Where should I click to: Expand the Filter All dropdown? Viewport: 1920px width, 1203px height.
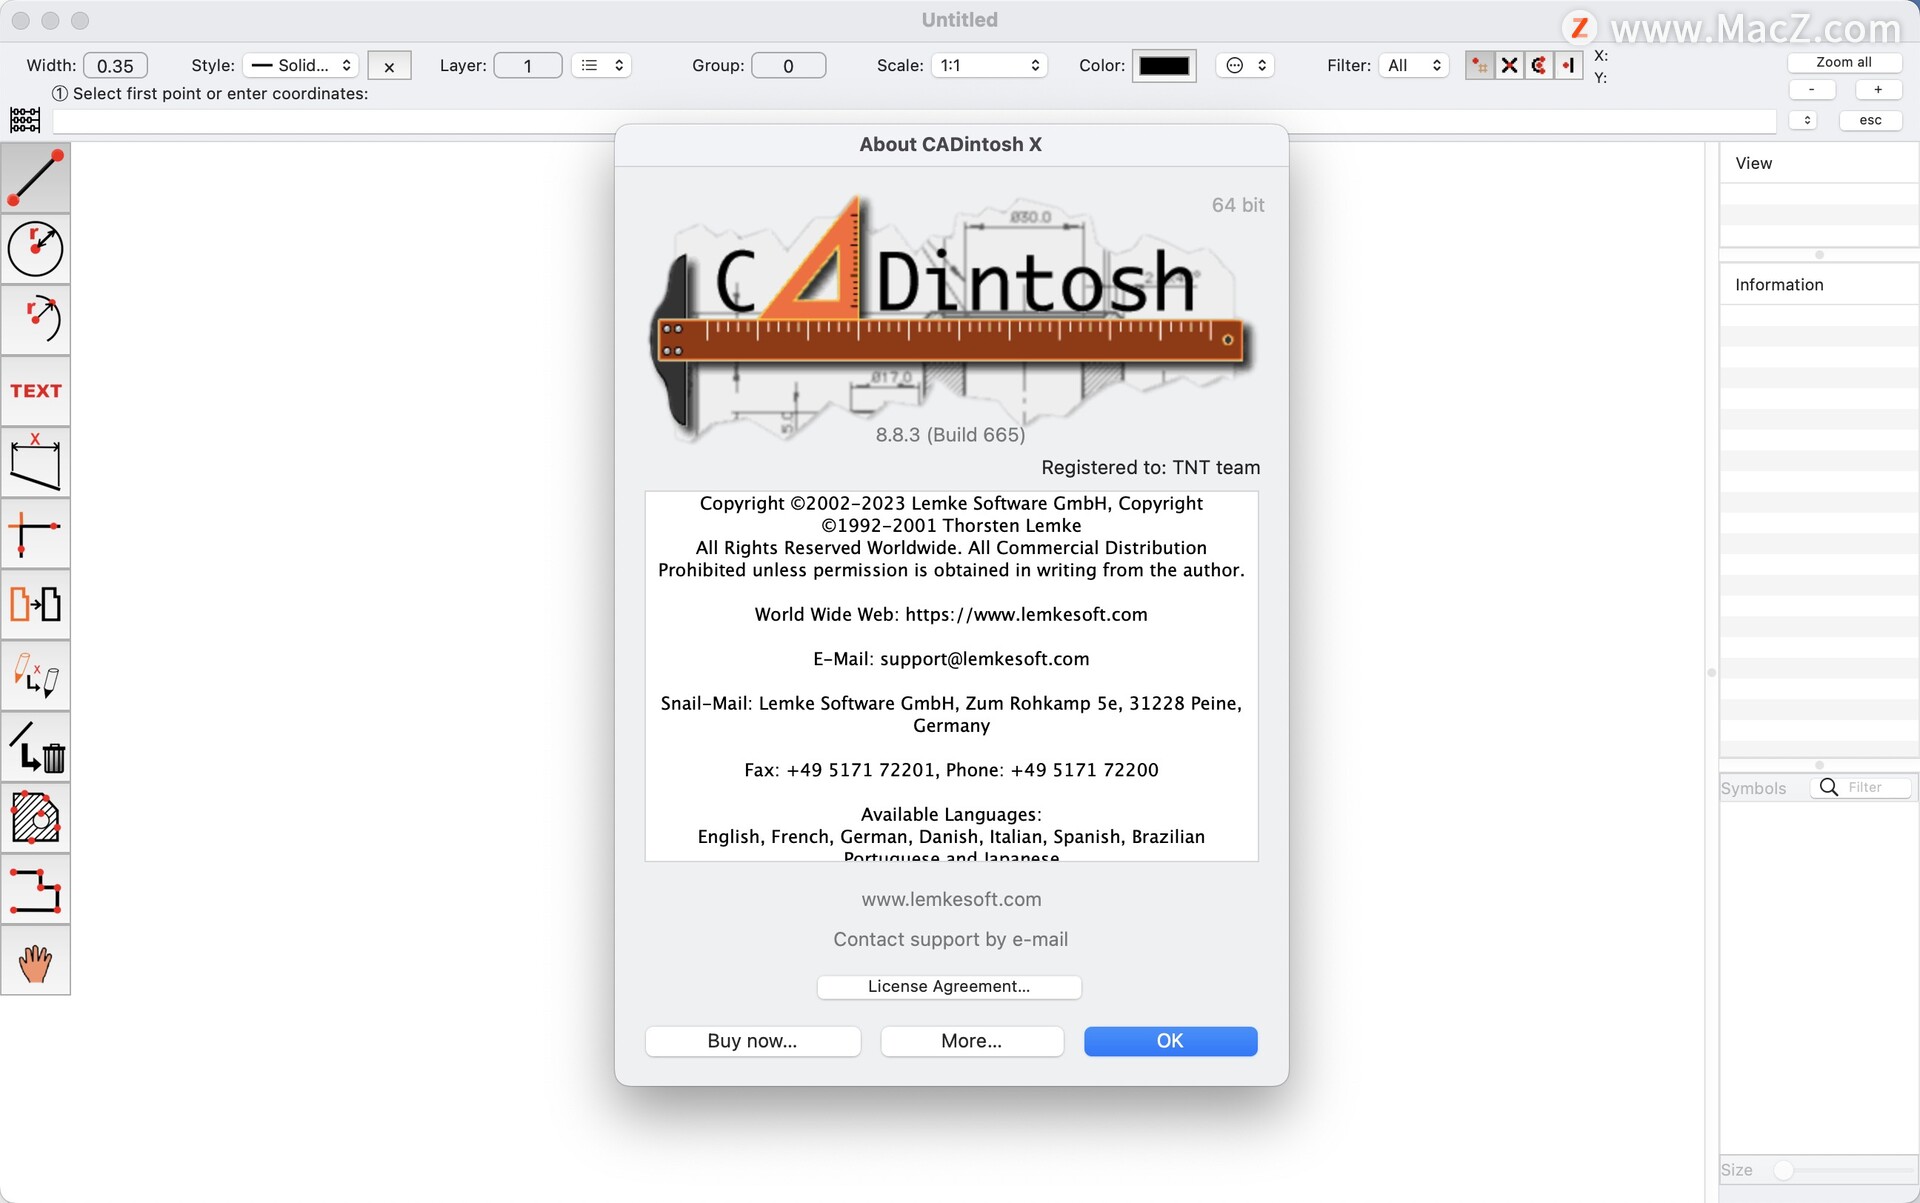[x=1414, y=66]
